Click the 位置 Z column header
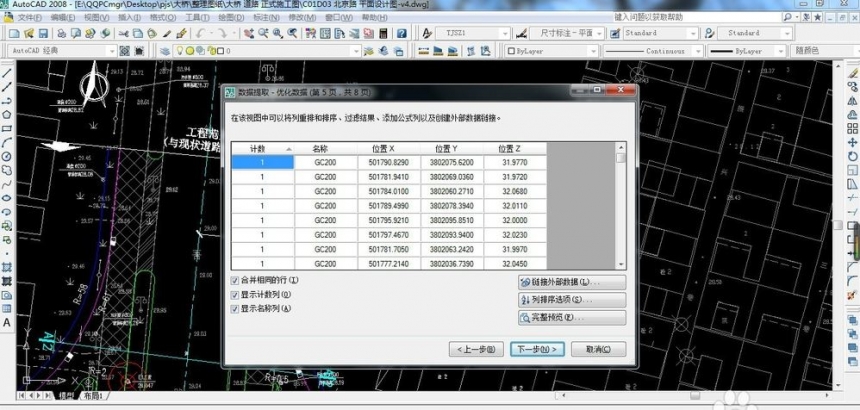Viewport: 860px width, 410px height. [515, 149]
